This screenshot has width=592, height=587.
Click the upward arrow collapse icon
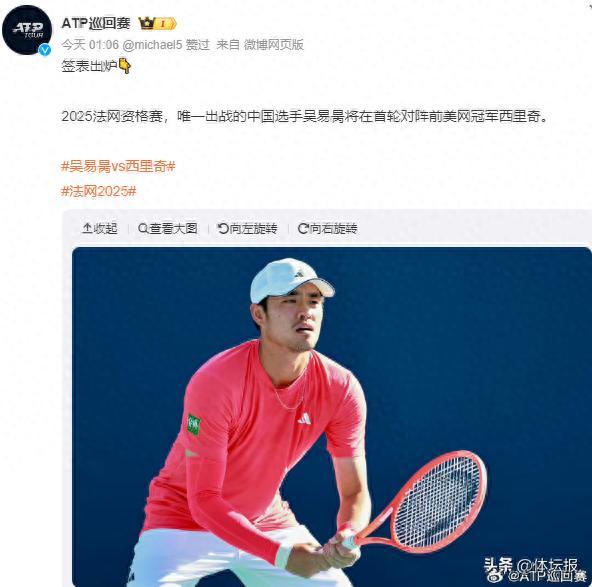pos(87,228)
